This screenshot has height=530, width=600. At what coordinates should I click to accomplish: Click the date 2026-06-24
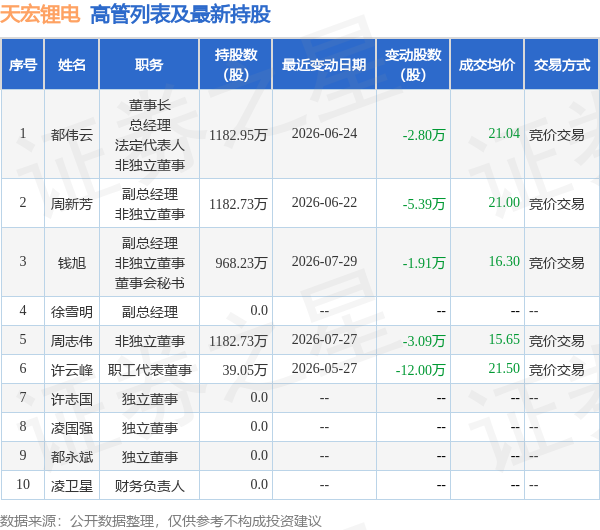[x=324, y=133]
